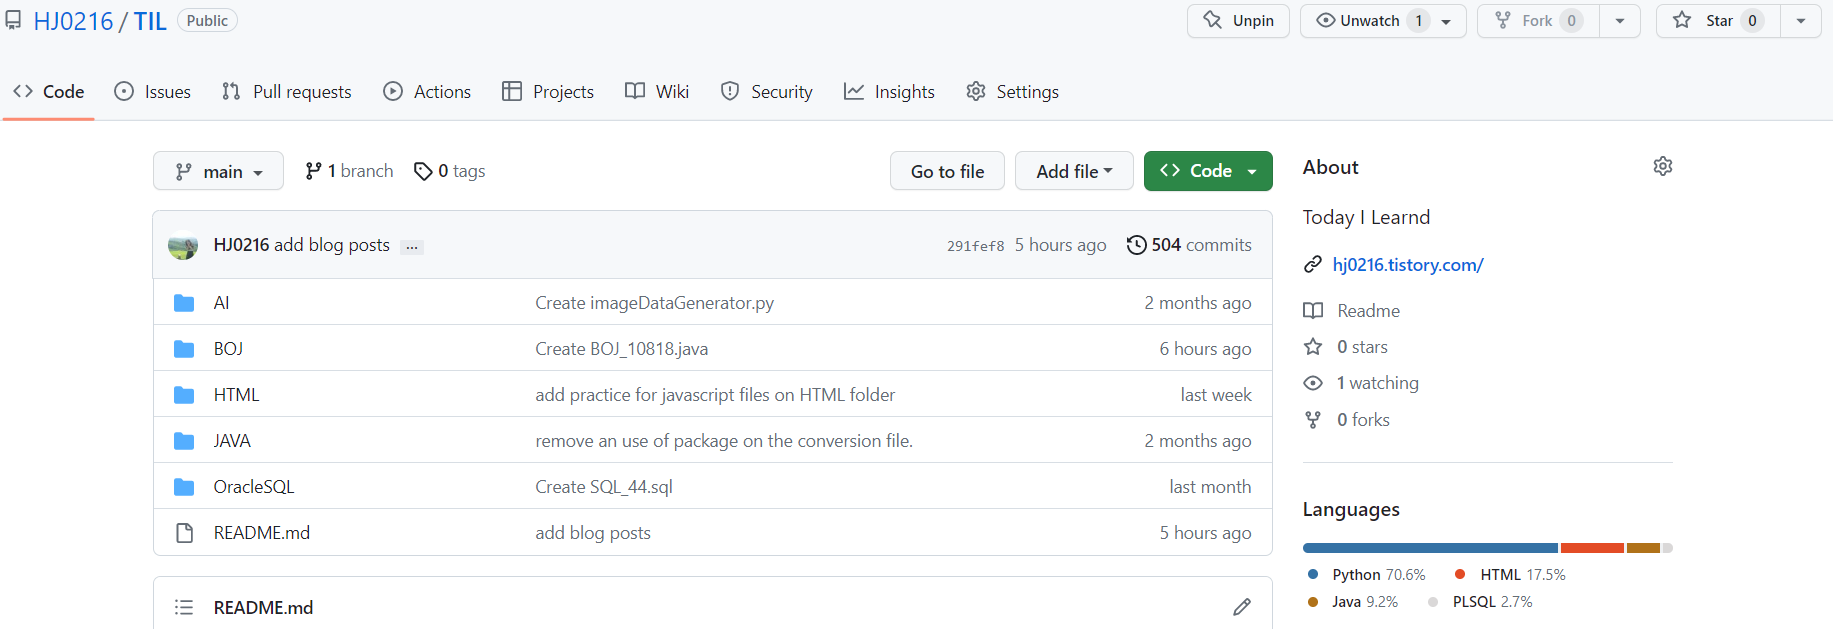Click the Go to file button

(947, 171)
